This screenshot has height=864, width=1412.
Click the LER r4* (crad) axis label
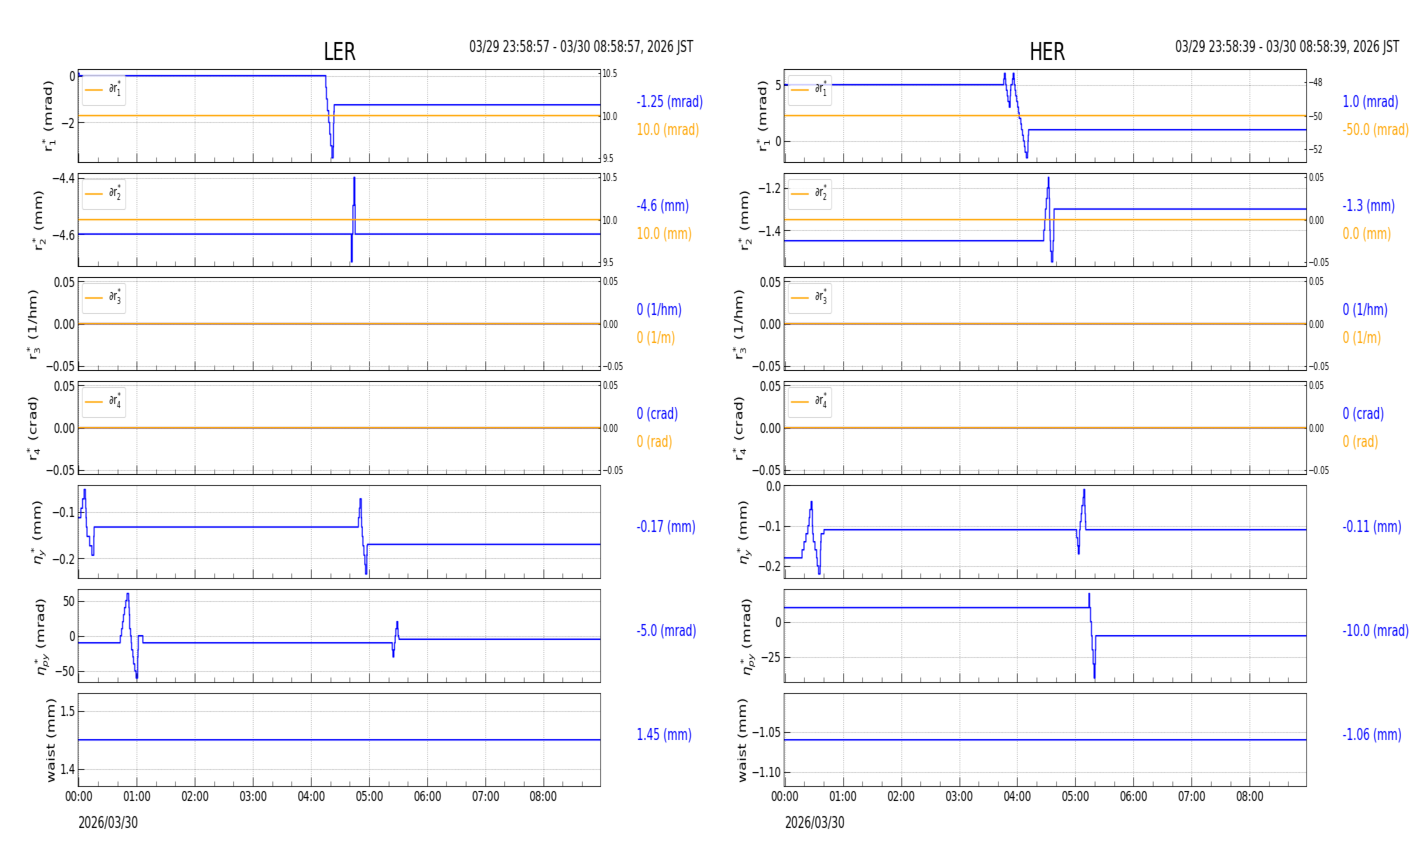pos(32,428)
